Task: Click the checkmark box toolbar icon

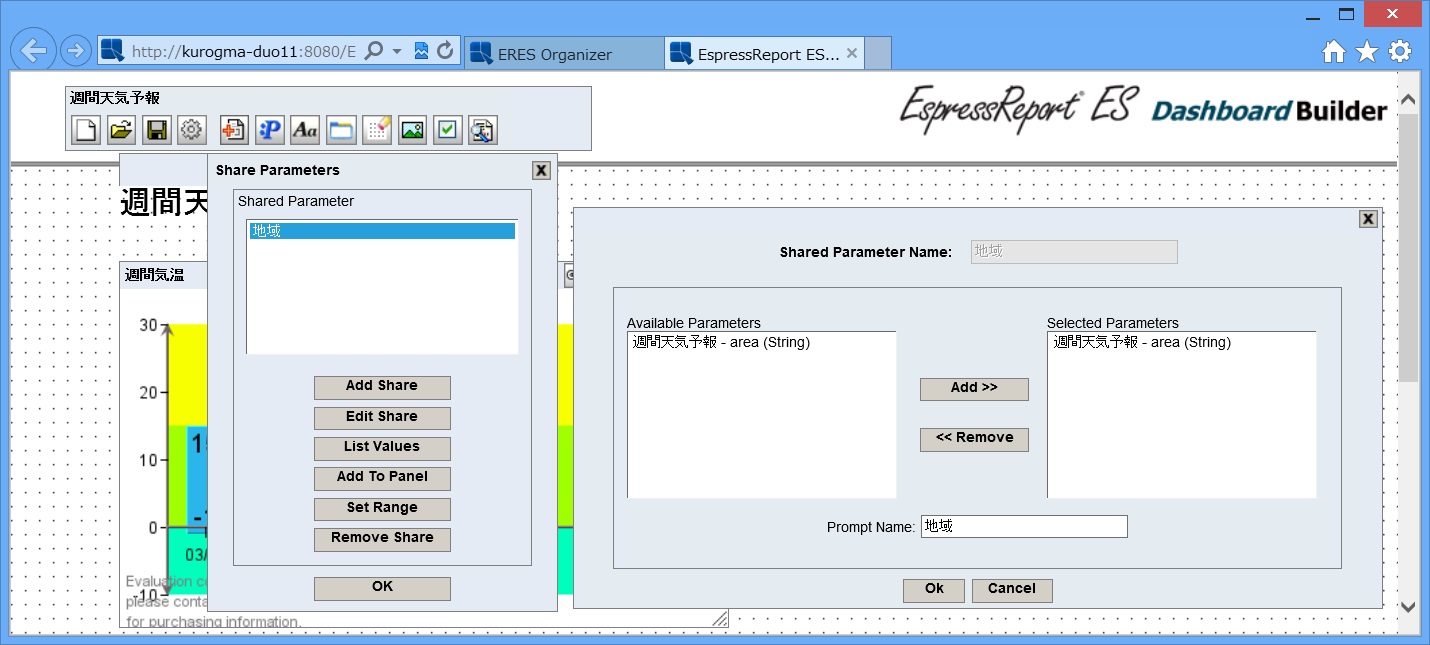Action: [x=448, y=130]
